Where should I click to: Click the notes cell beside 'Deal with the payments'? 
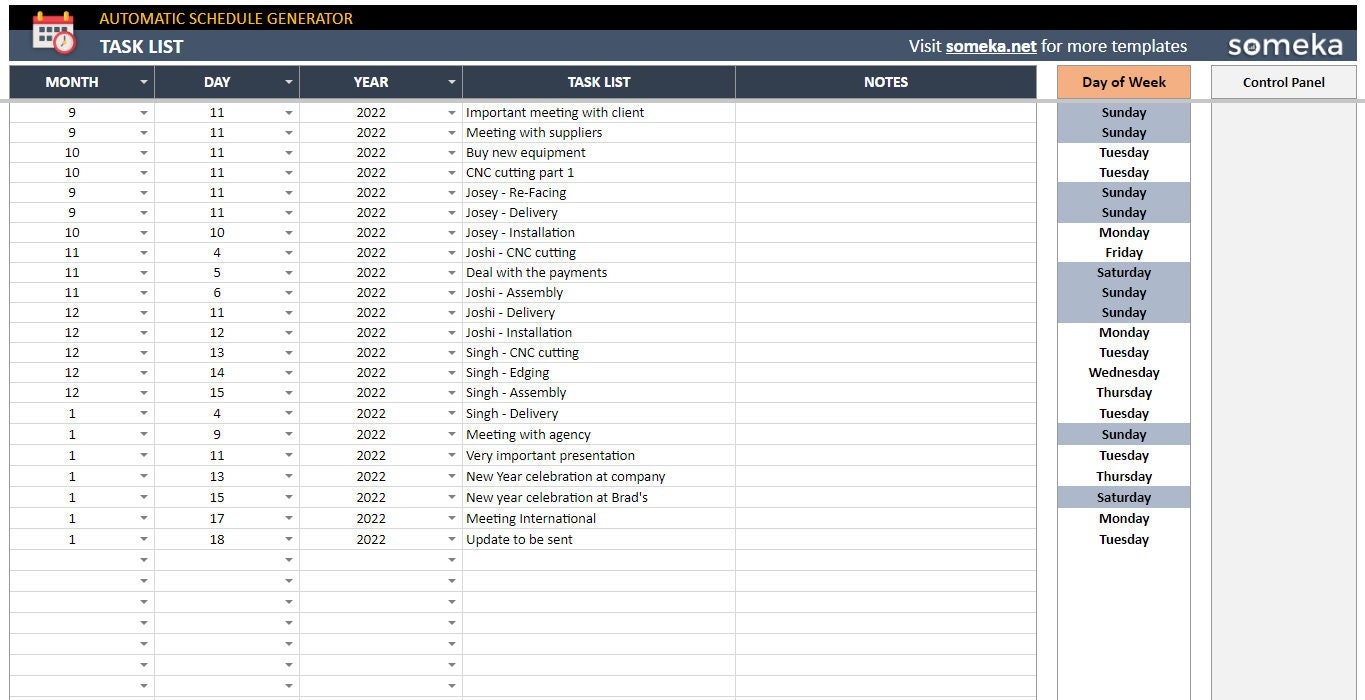[885, 272]
